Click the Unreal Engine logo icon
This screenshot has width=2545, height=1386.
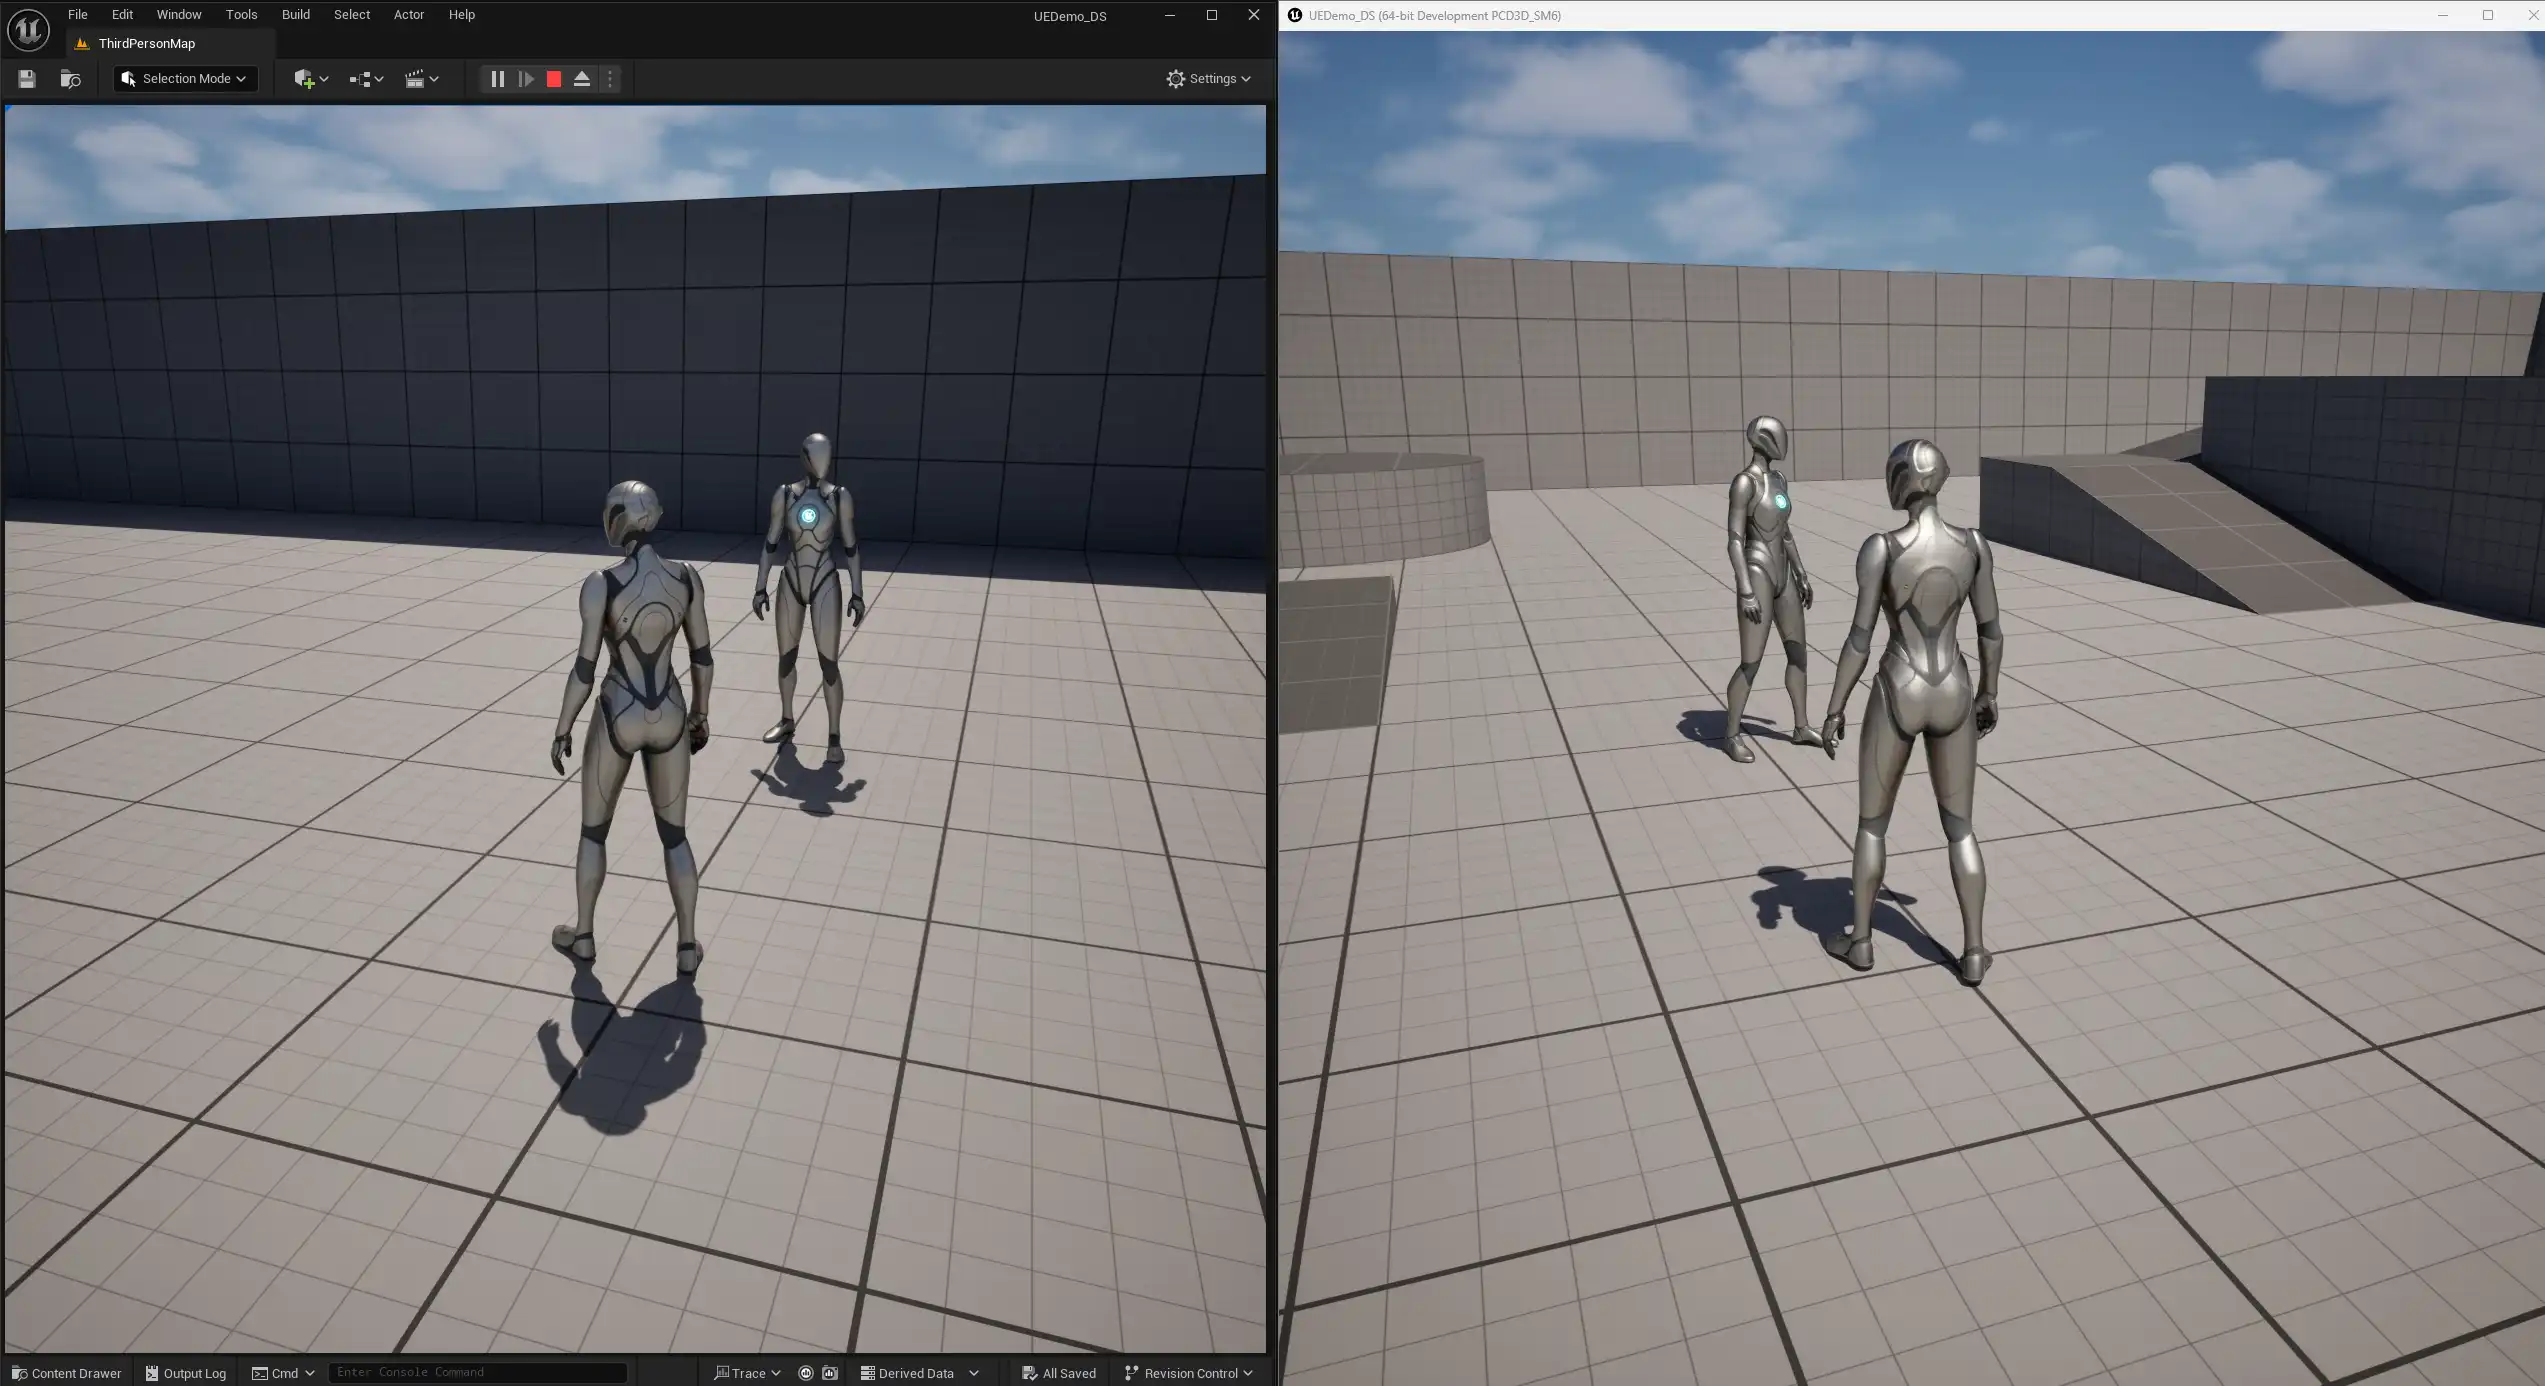(28, 30)
